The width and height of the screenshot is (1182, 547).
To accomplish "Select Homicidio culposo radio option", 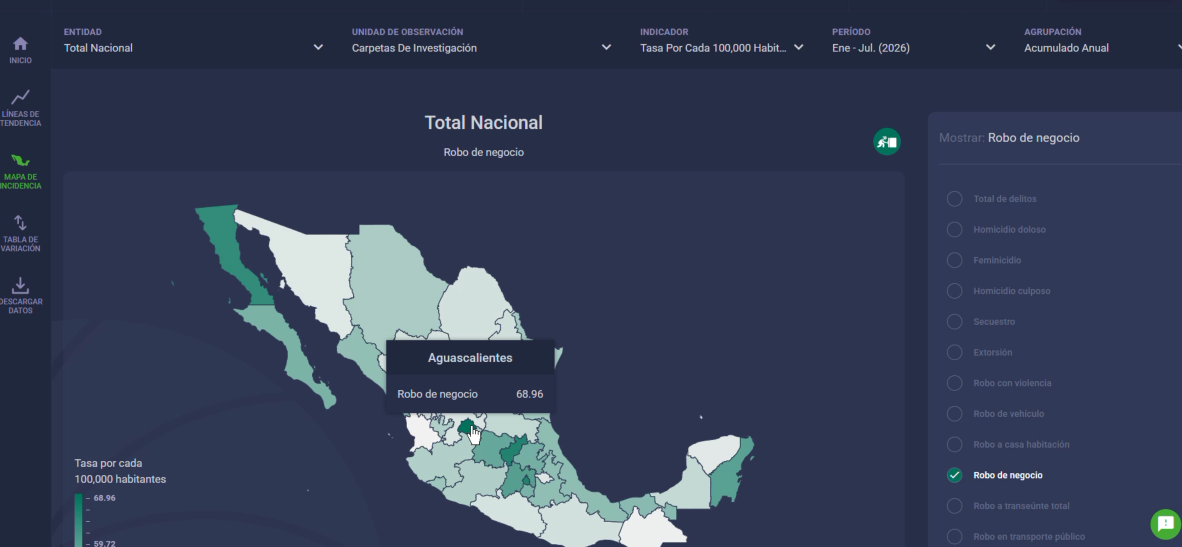I will pyautogui.click(x=954, y=291).
